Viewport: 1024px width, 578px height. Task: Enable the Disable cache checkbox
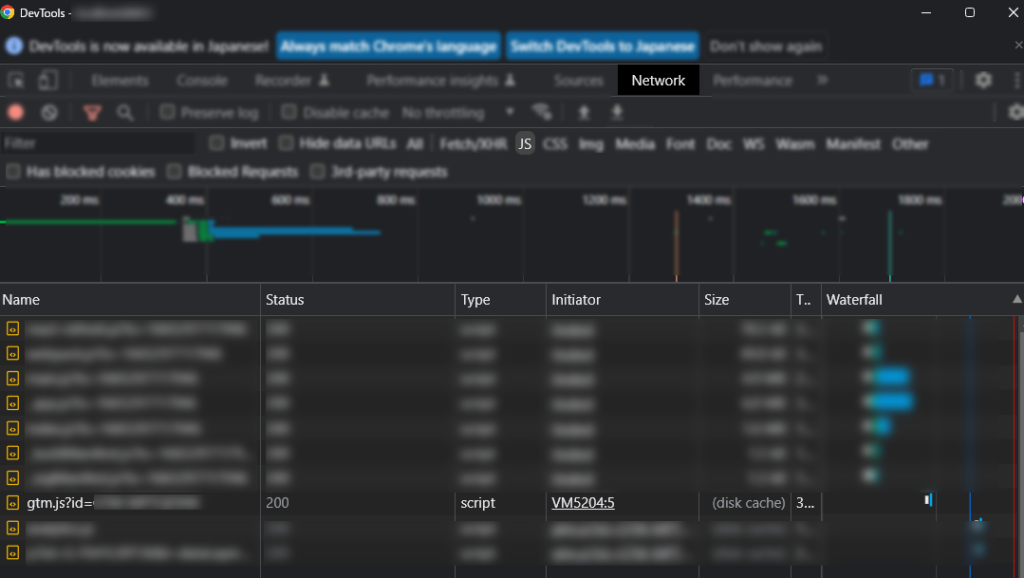(289, 112)
